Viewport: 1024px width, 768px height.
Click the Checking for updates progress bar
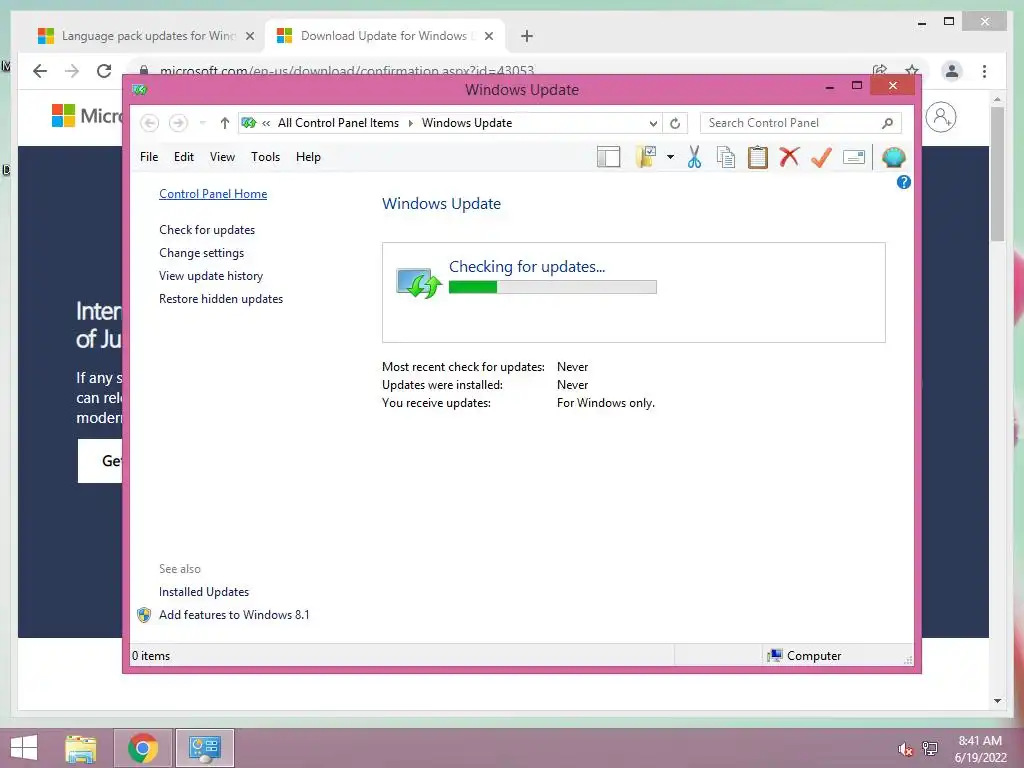coord(552,287)
